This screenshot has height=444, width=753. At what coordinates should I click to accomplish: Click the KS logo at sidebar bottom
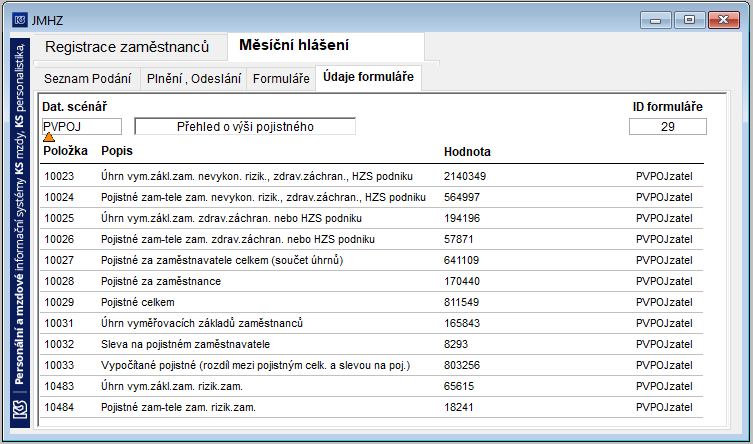pos(20,410)
